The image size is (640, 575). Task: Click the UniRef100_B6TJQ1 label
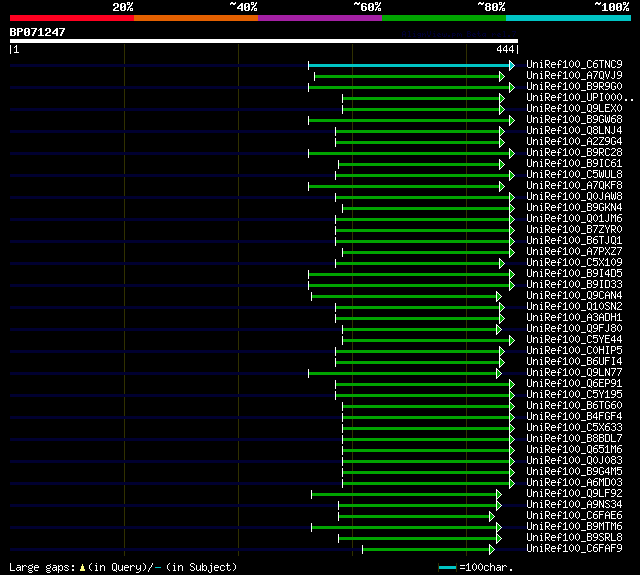(574, 241)
